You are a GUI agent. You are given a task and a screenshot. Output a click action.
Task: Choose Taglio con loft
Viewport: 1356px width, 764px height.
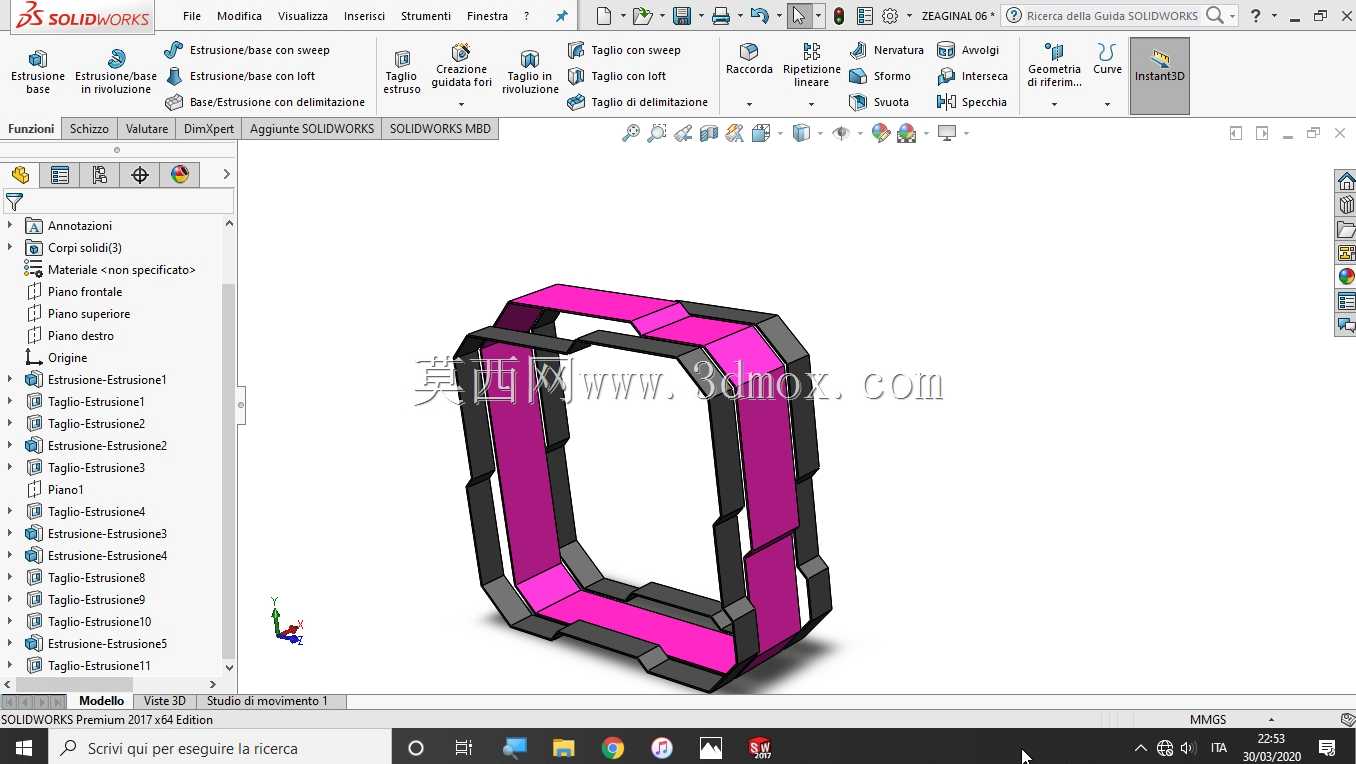[x=617, y=76]
